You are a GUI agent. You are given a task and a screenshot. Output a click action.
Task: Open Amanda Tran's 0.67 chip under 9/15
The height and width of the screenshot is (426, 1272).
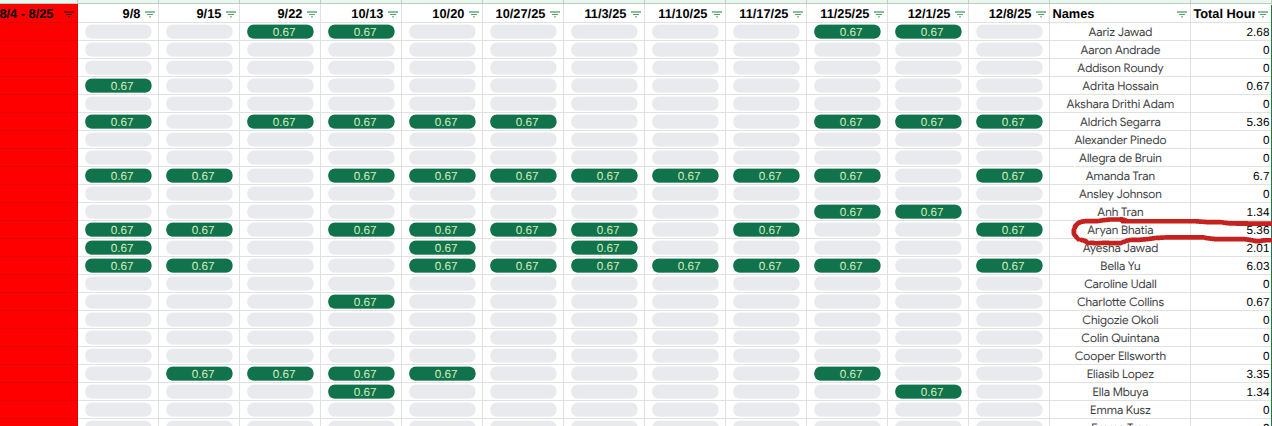199,176
